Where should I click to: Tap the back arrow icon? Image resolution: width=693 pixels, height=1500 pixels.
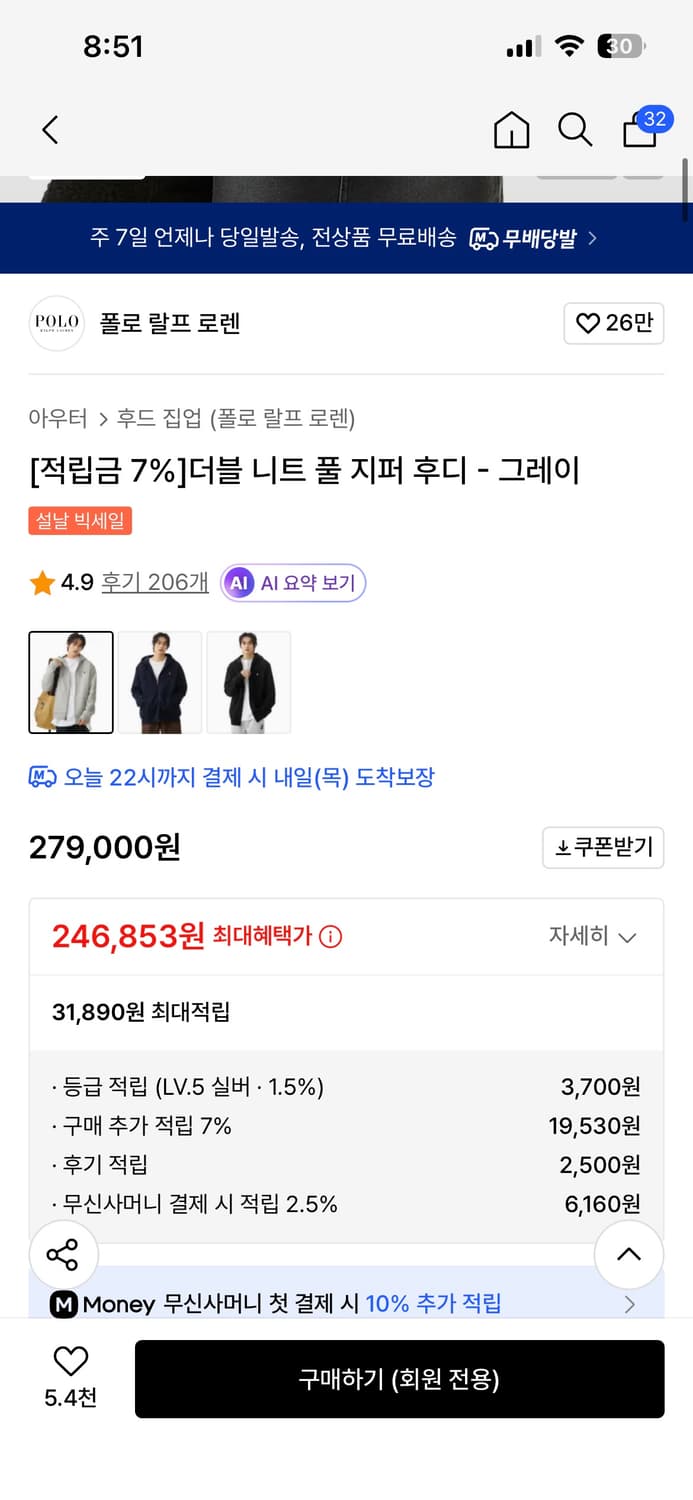tap(50, 130)
